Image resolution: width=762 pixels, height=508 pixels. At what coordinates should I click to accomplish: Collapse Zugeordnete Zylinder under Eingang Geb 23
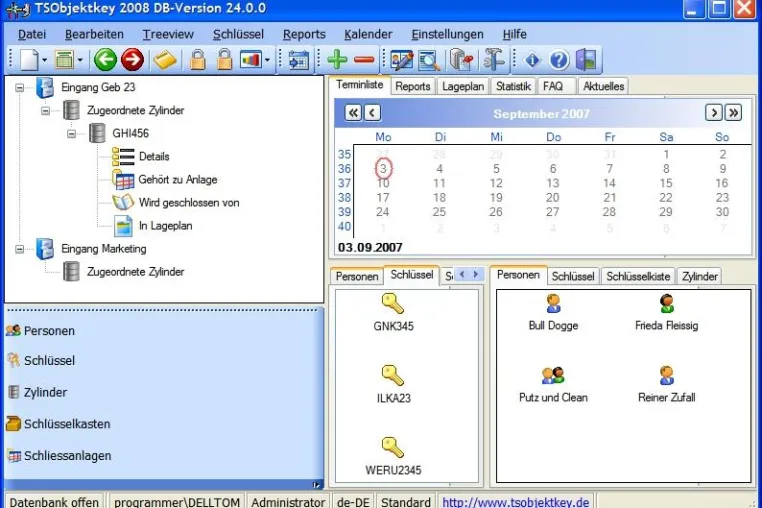click(45, 111)
